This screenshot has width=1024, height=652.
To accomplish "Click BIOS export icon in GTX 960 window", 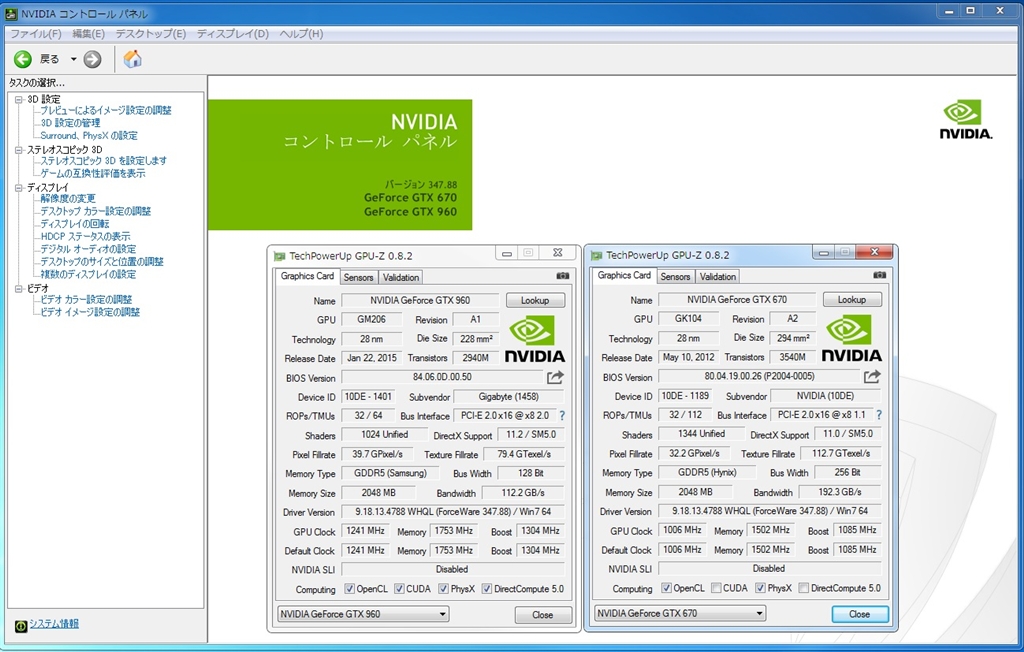I will pos(555,377).
